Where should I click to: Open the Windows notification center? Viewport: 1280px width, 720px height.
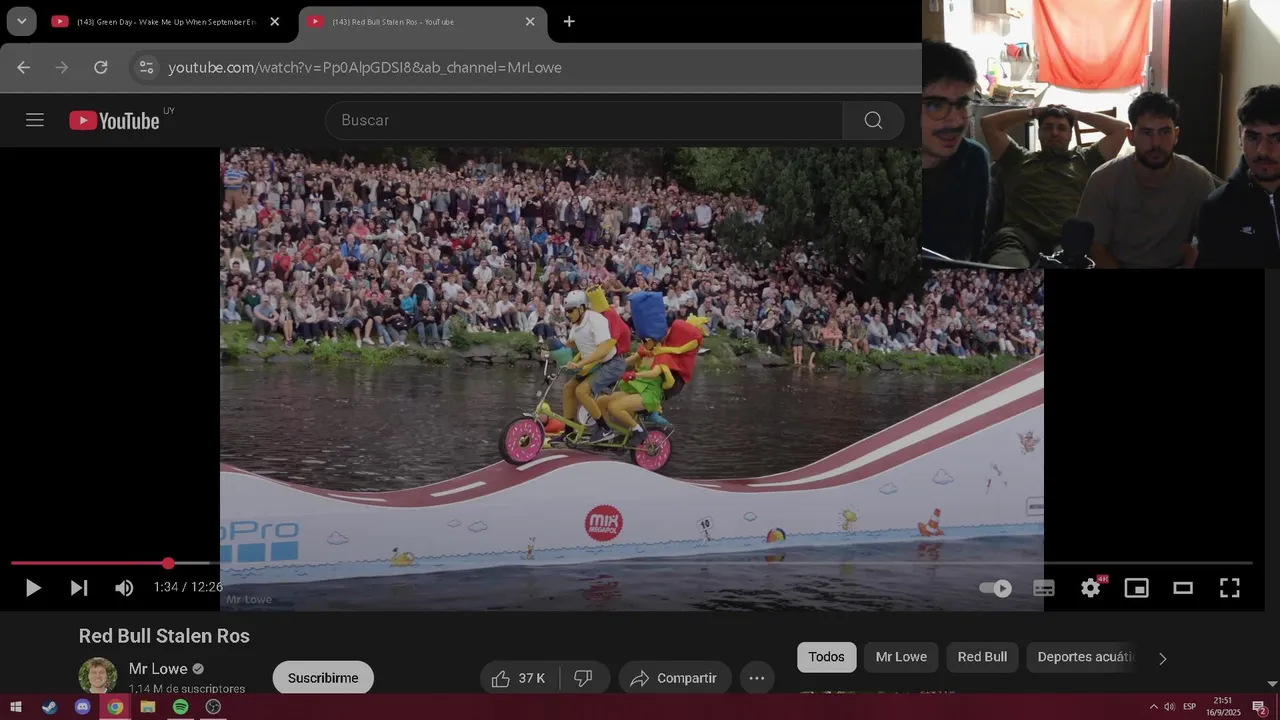[x=1260, y=707]
